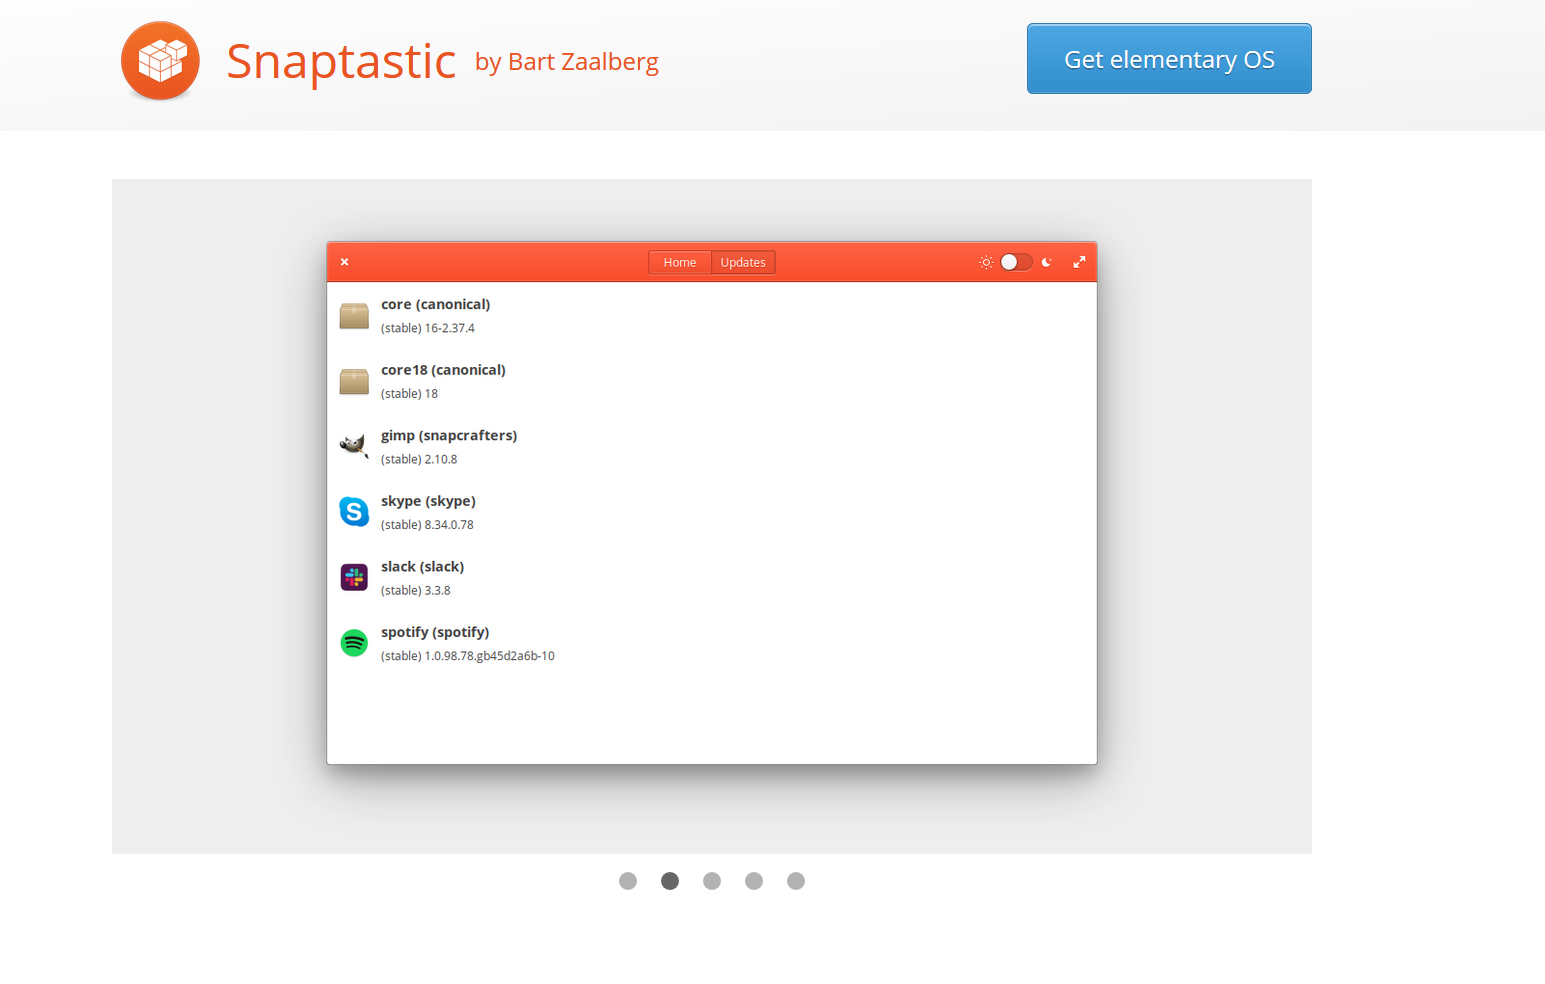Select the active second carousel dot
Screen dimensions: 1545x984
point(670,881)
